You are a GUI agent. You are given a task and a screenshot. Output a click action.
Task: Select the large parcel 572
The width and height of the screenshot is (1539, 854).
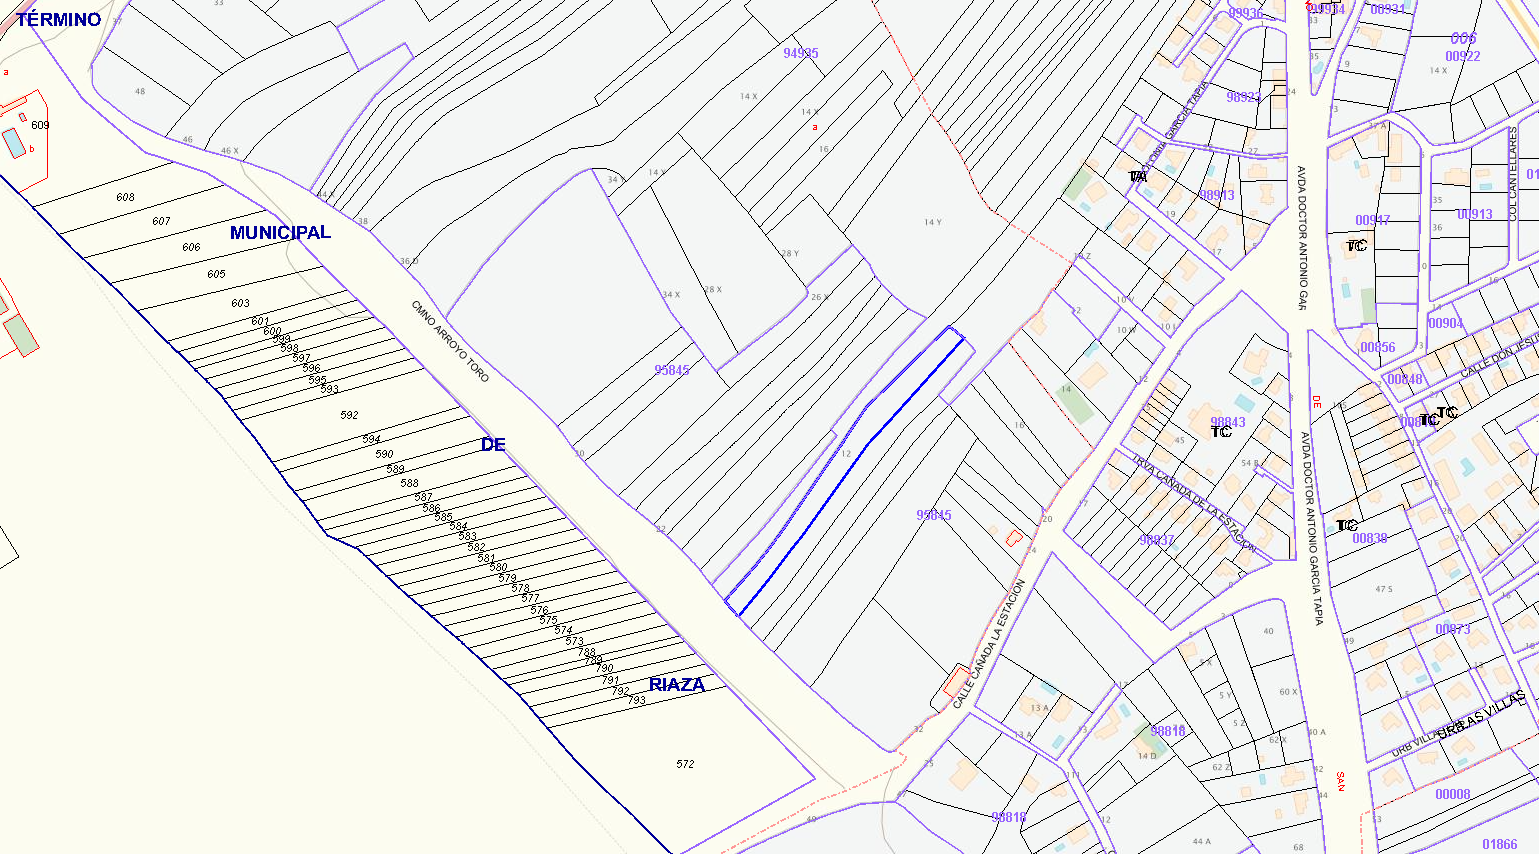pyautogui.click(x=685, y=764)
